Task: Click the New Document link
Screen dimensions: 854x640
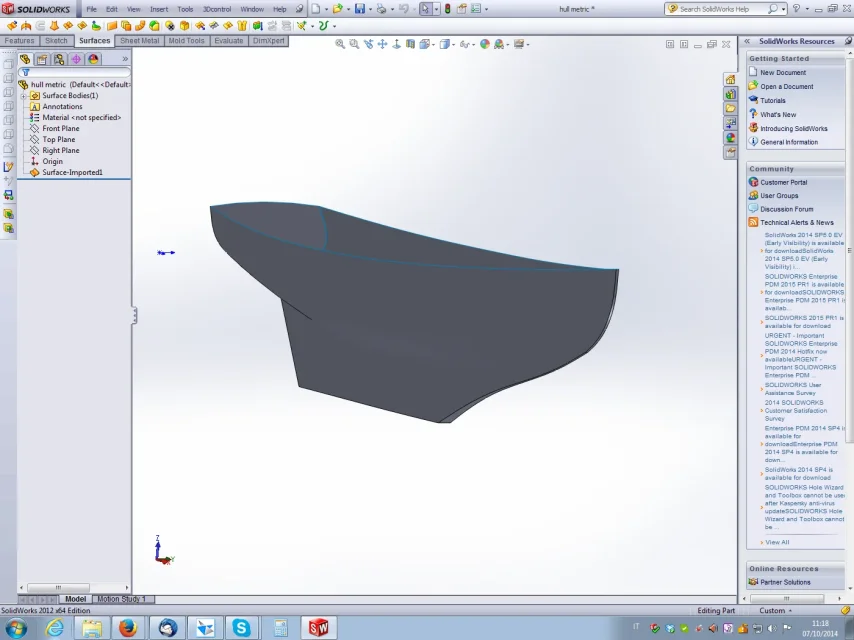Action: [x=783, y=72]
